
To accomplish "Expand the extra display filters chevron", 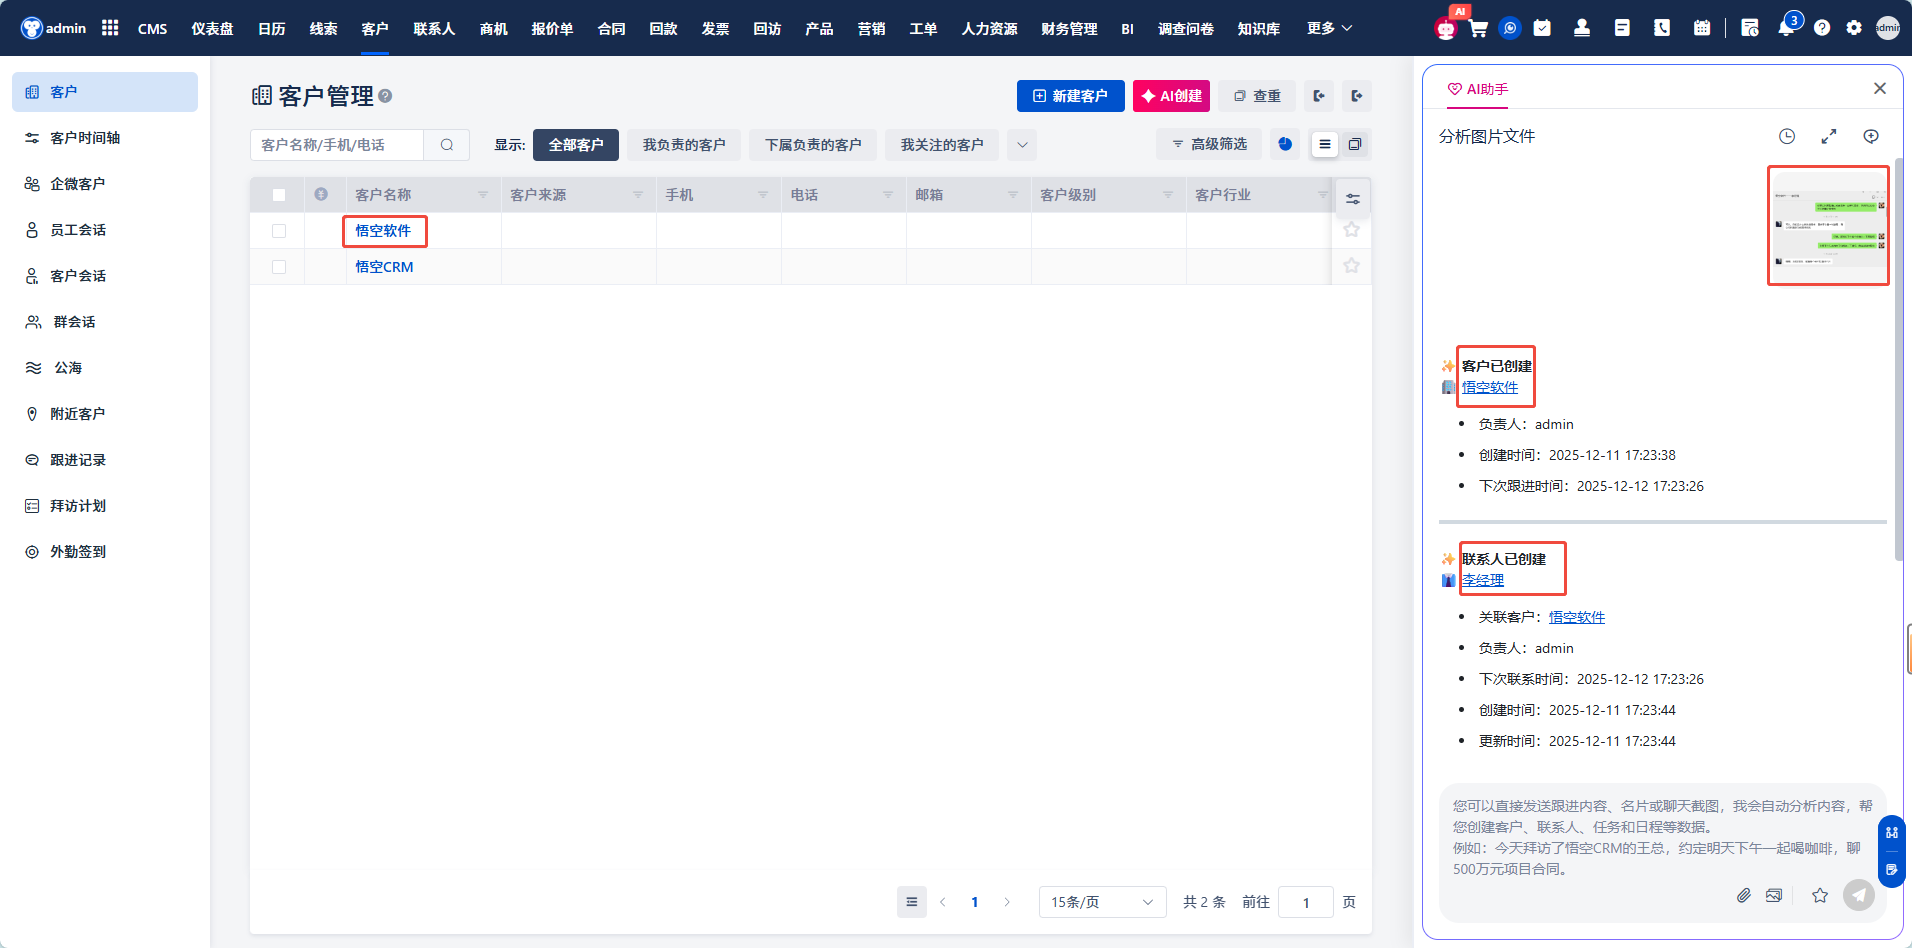I will 1022,145.
